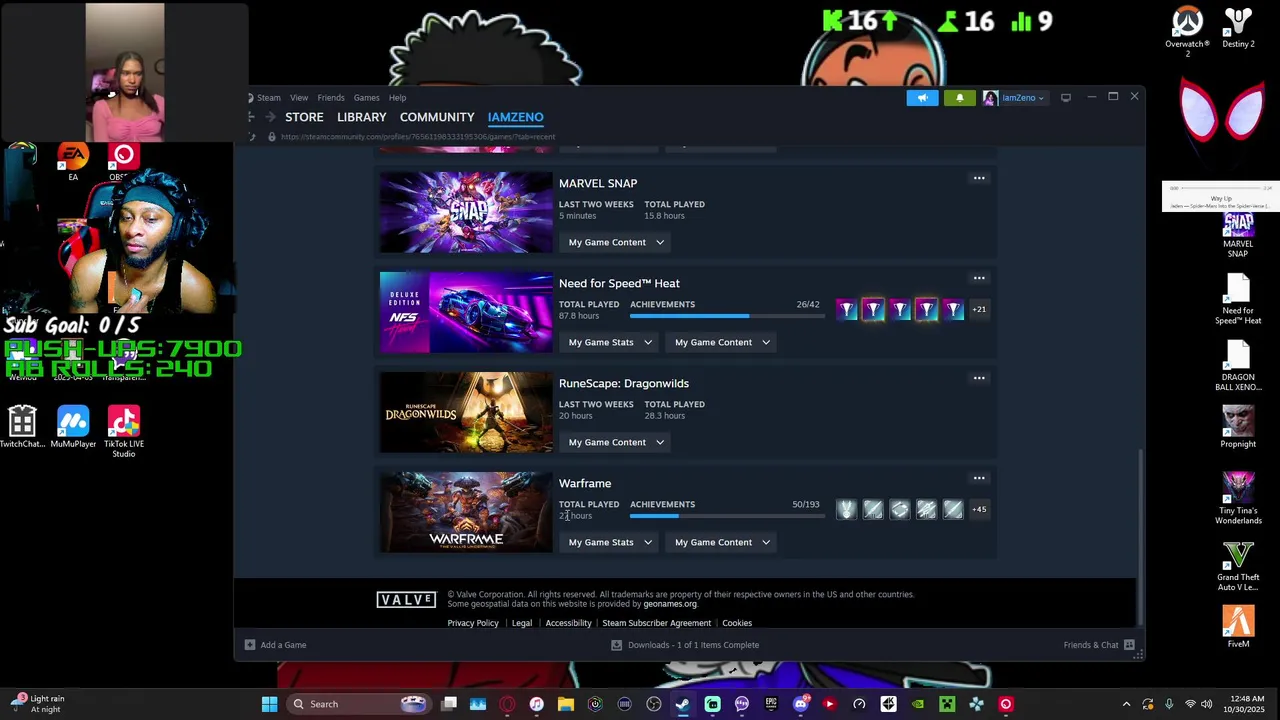This screenshot has height=720, width=1280.
Task: Open Steam announcements megaphone button
Action: click(x=922, y=97)
